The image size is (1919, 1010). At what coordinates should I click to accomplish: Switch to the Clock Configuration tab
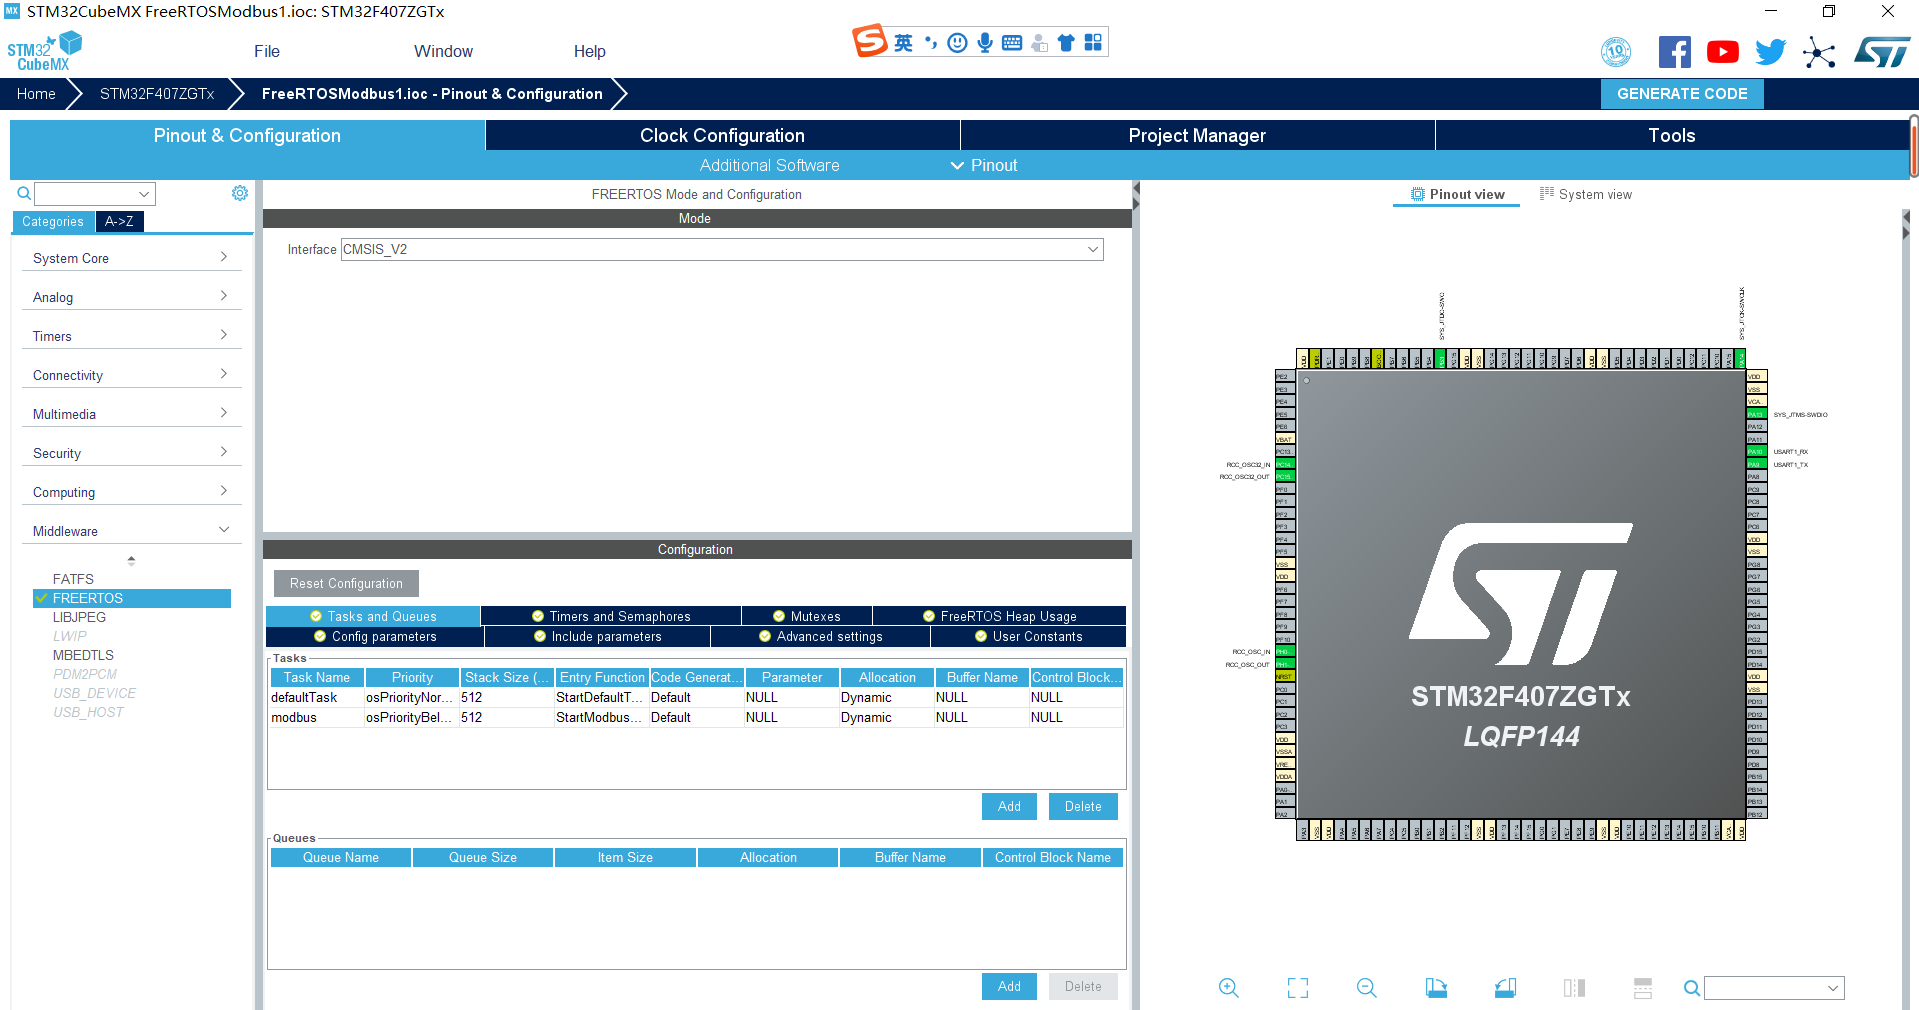pos(721,135)
